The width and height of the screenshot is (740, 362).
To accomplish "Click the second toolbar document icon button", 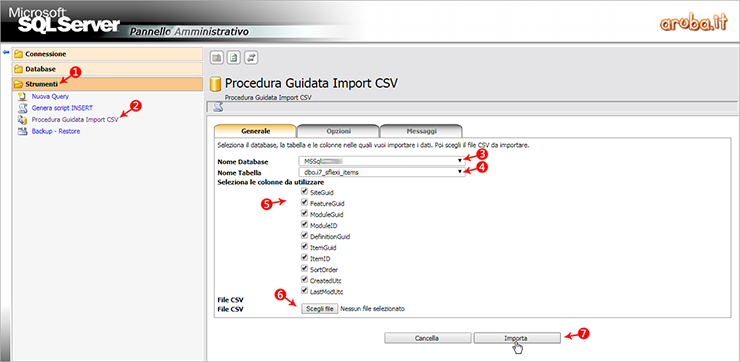I will point(234,58).
